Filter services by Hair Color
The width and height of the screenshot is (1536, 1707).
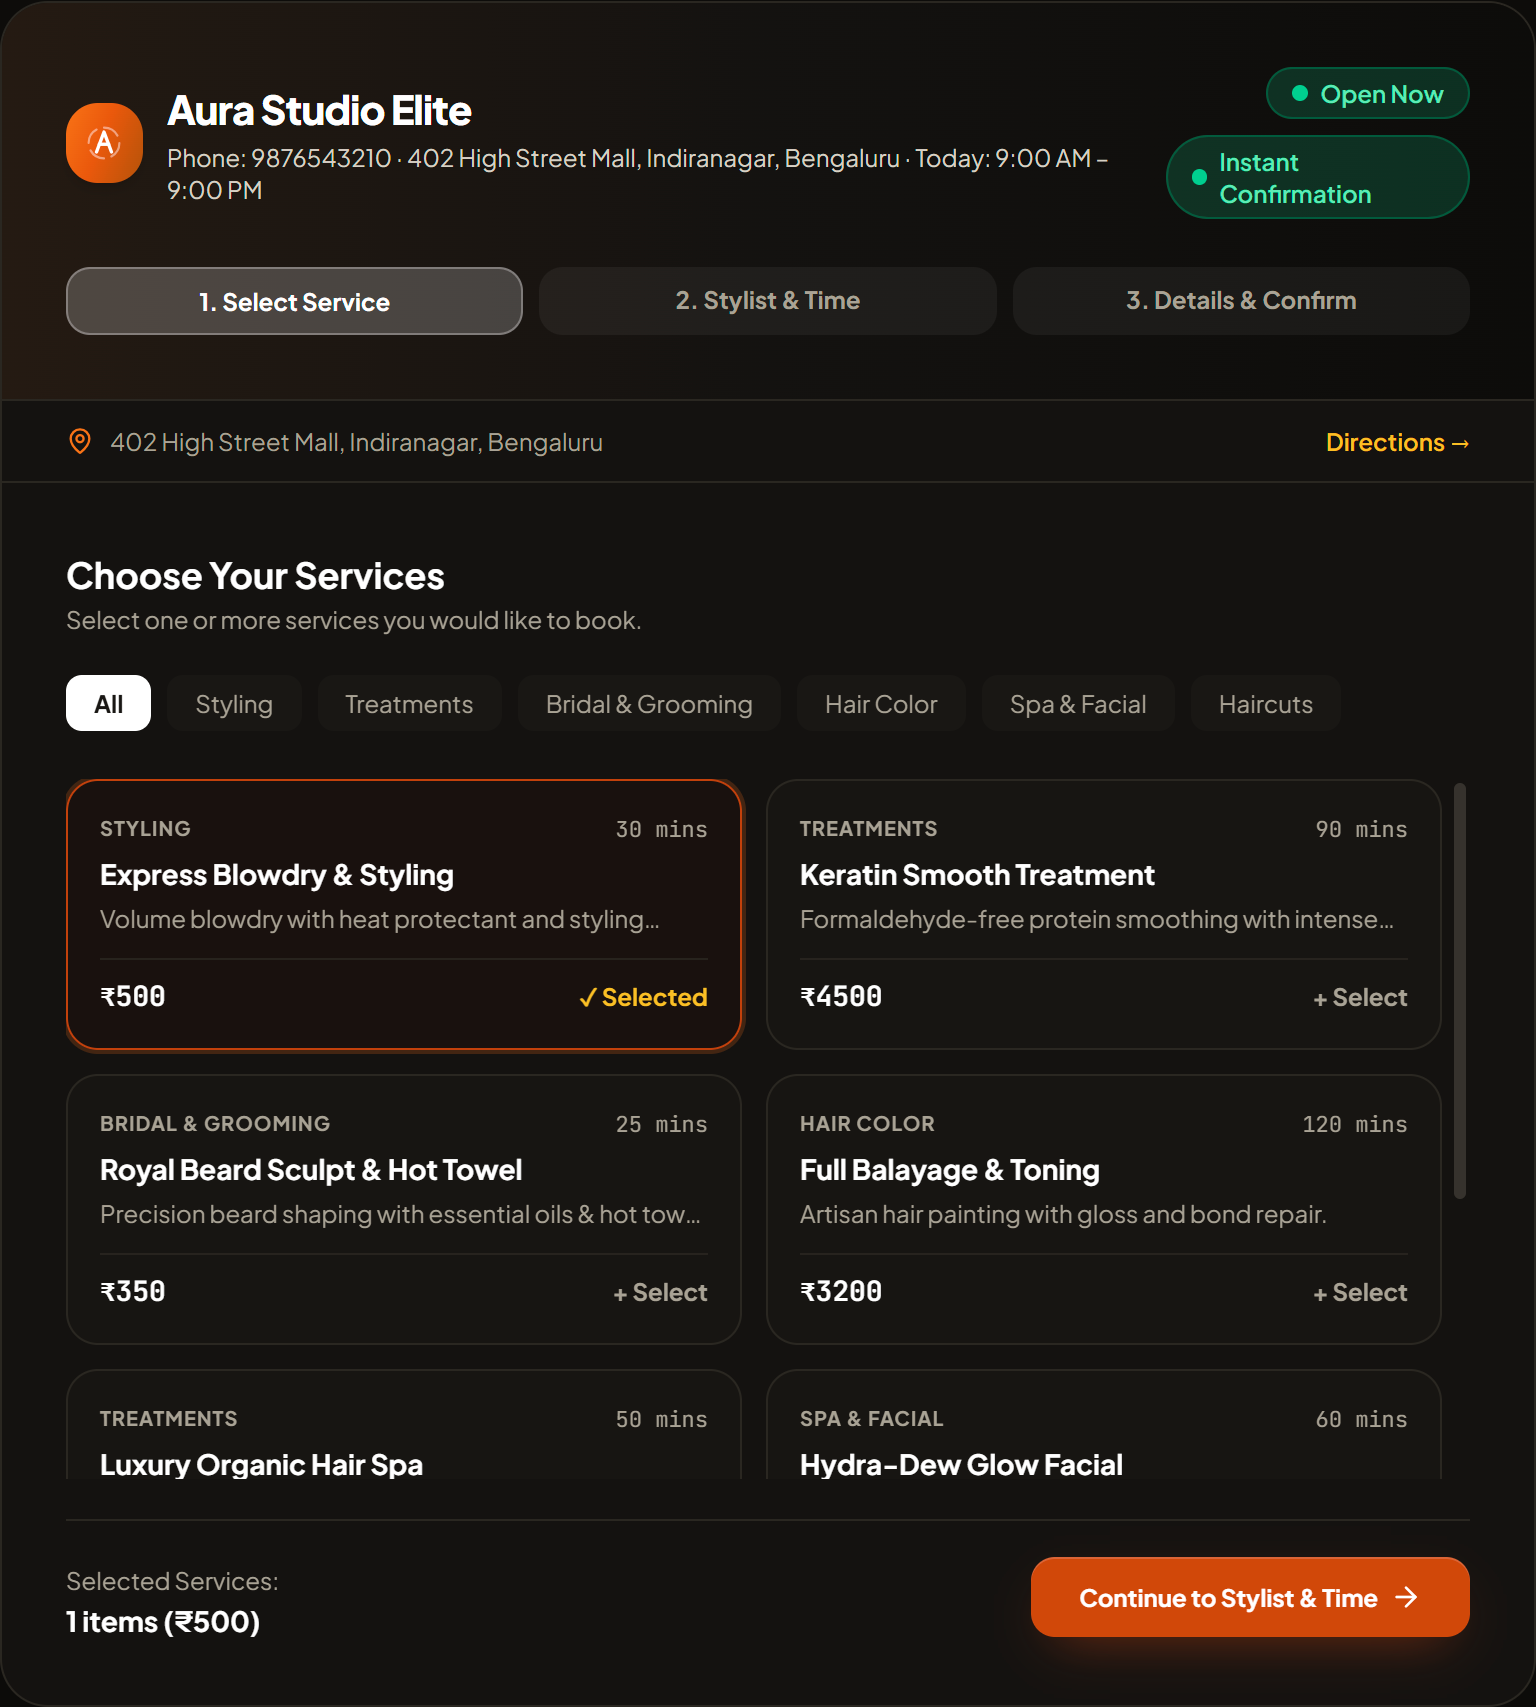[881, 703]
